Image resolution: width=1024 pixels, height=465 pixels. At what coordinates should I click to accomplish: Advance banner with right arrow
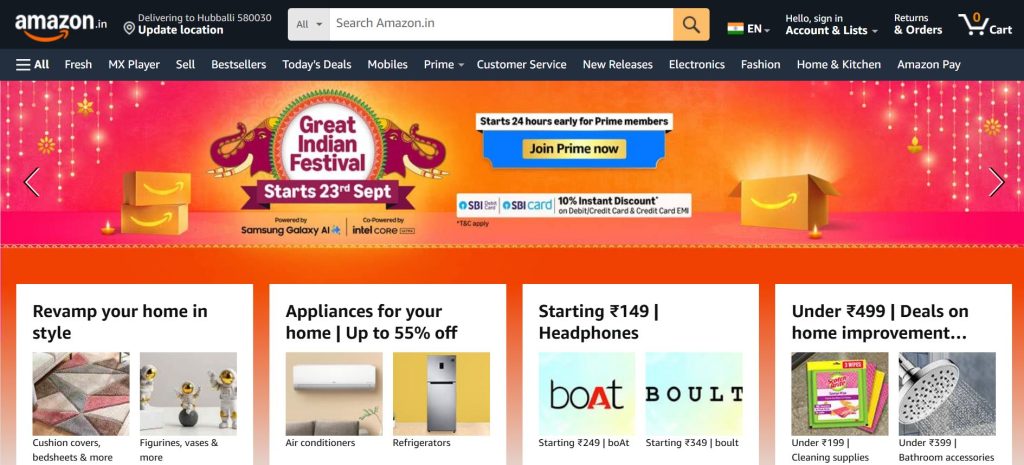click(x=996, y=182)
